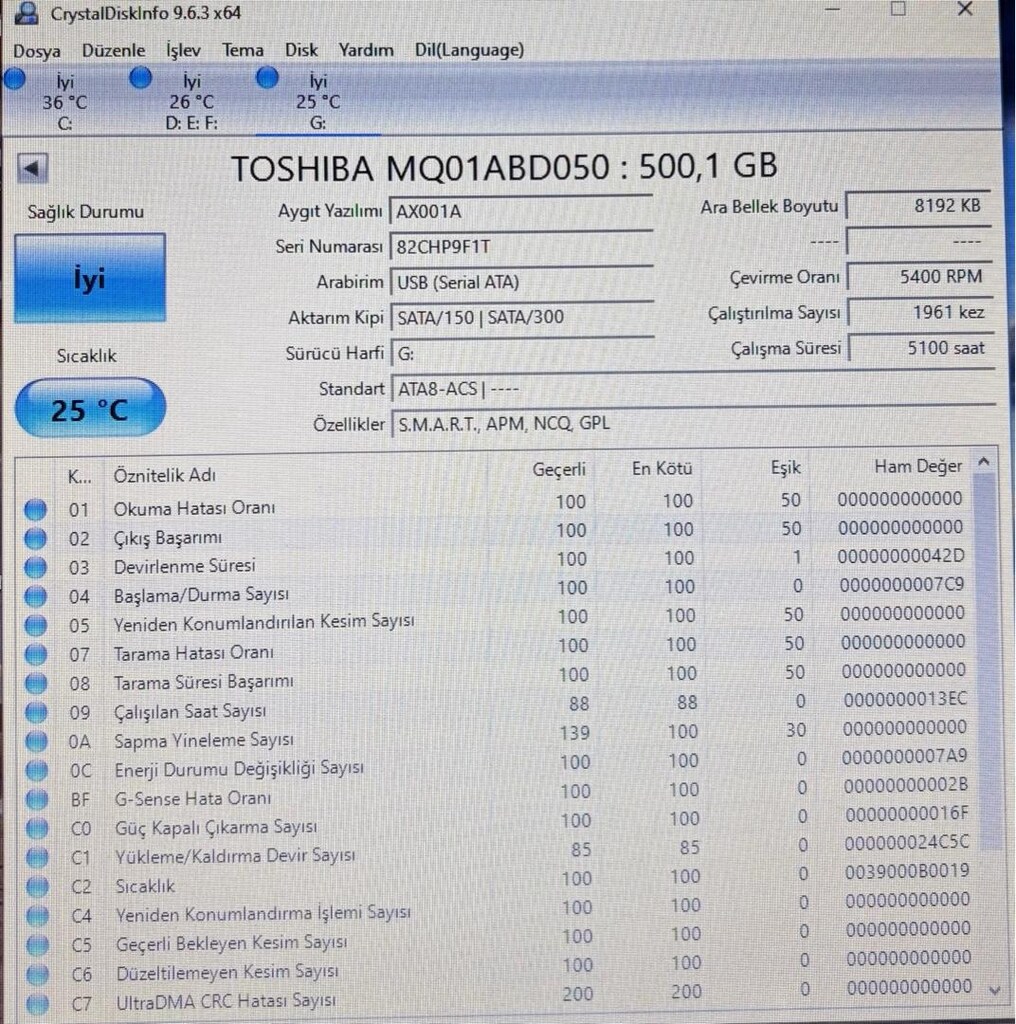The height and width of the screenshot is (1024, 1016).
Task: Click status orb of Çalışılan Saat Sayısı row
Action: pyautogui.click(x=36, y=712)
